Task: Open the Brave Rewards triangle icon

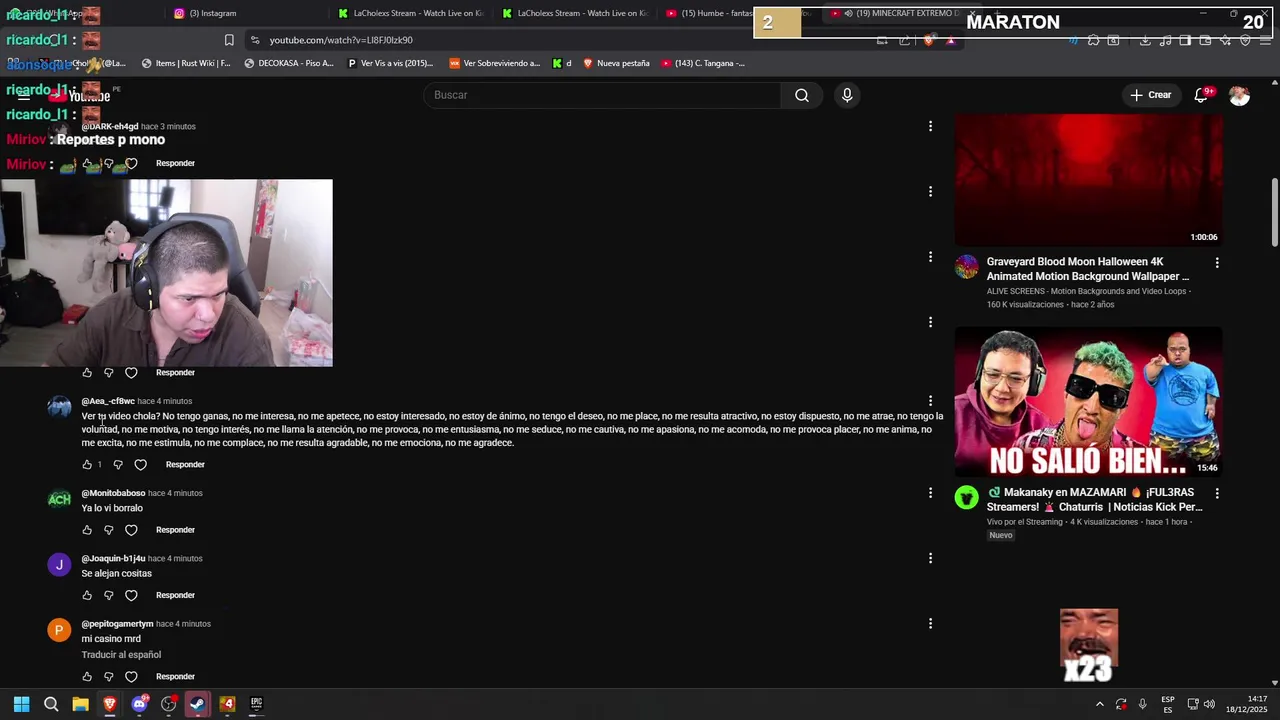Action: 950,40
